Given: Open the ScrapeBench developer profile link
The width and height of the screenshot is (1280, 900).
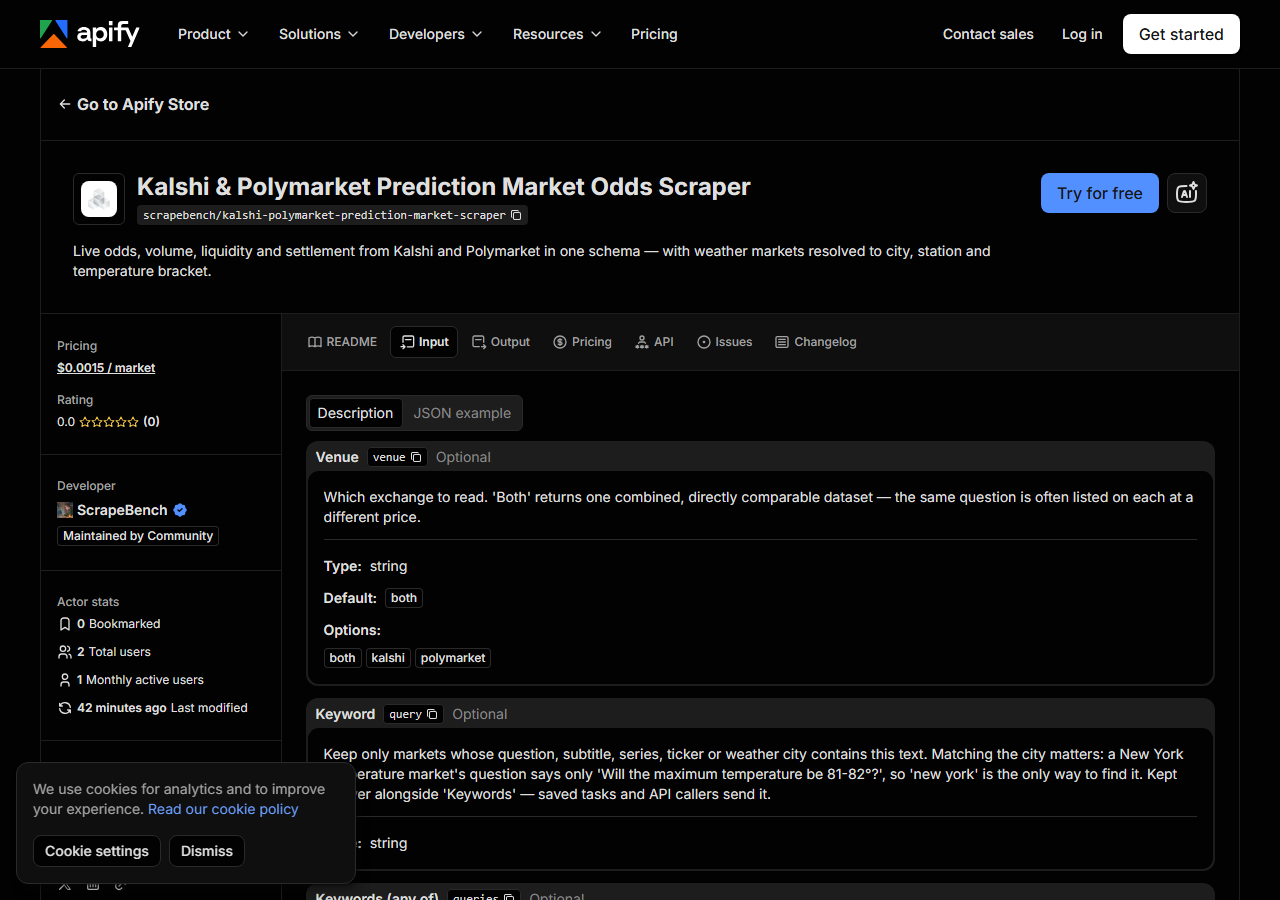Looking at the screenshot, I should (122, 510).
